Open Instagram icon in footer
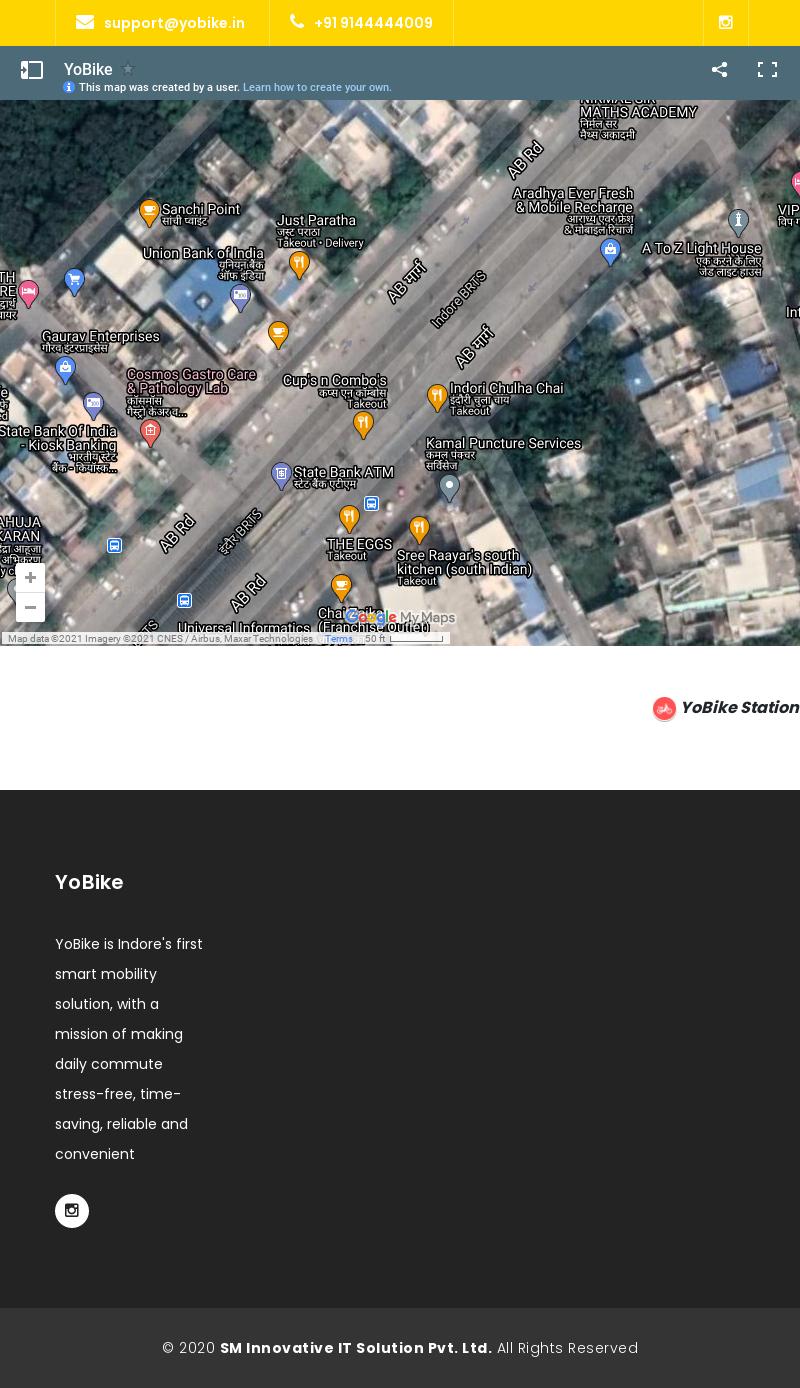800x1388 pixels. point(72,1211)
